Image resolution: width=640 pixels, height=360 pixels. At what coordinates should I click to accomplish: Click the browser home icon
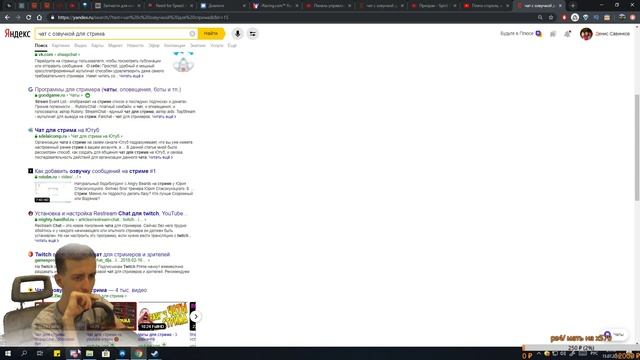39,18
